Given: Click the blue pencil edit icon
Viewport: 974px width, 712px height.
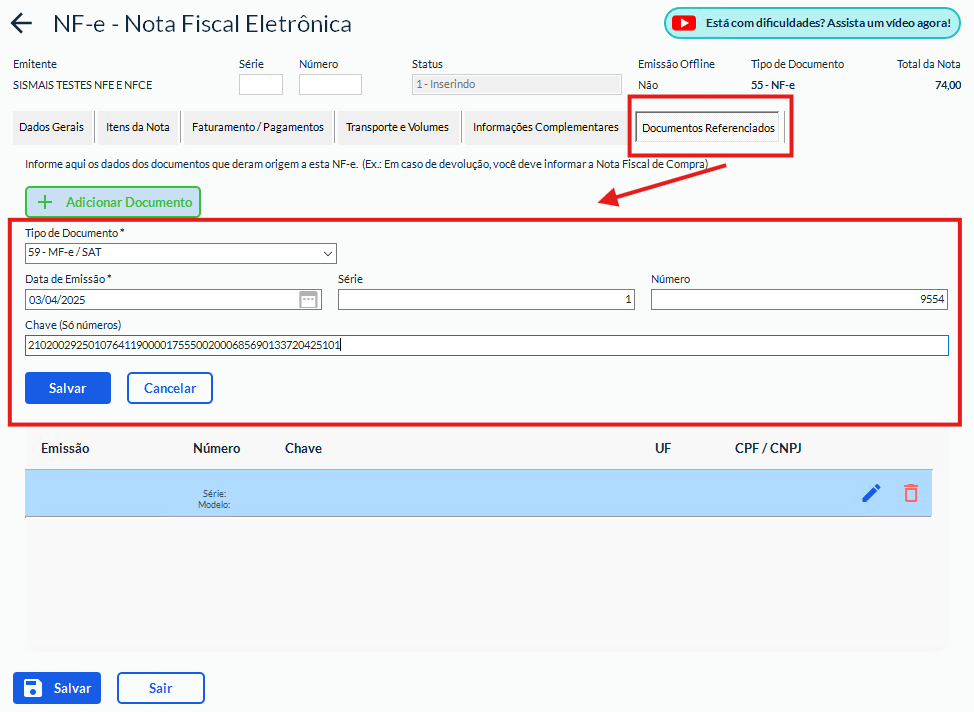Looking at the screenshot, I should click(872, 493).
